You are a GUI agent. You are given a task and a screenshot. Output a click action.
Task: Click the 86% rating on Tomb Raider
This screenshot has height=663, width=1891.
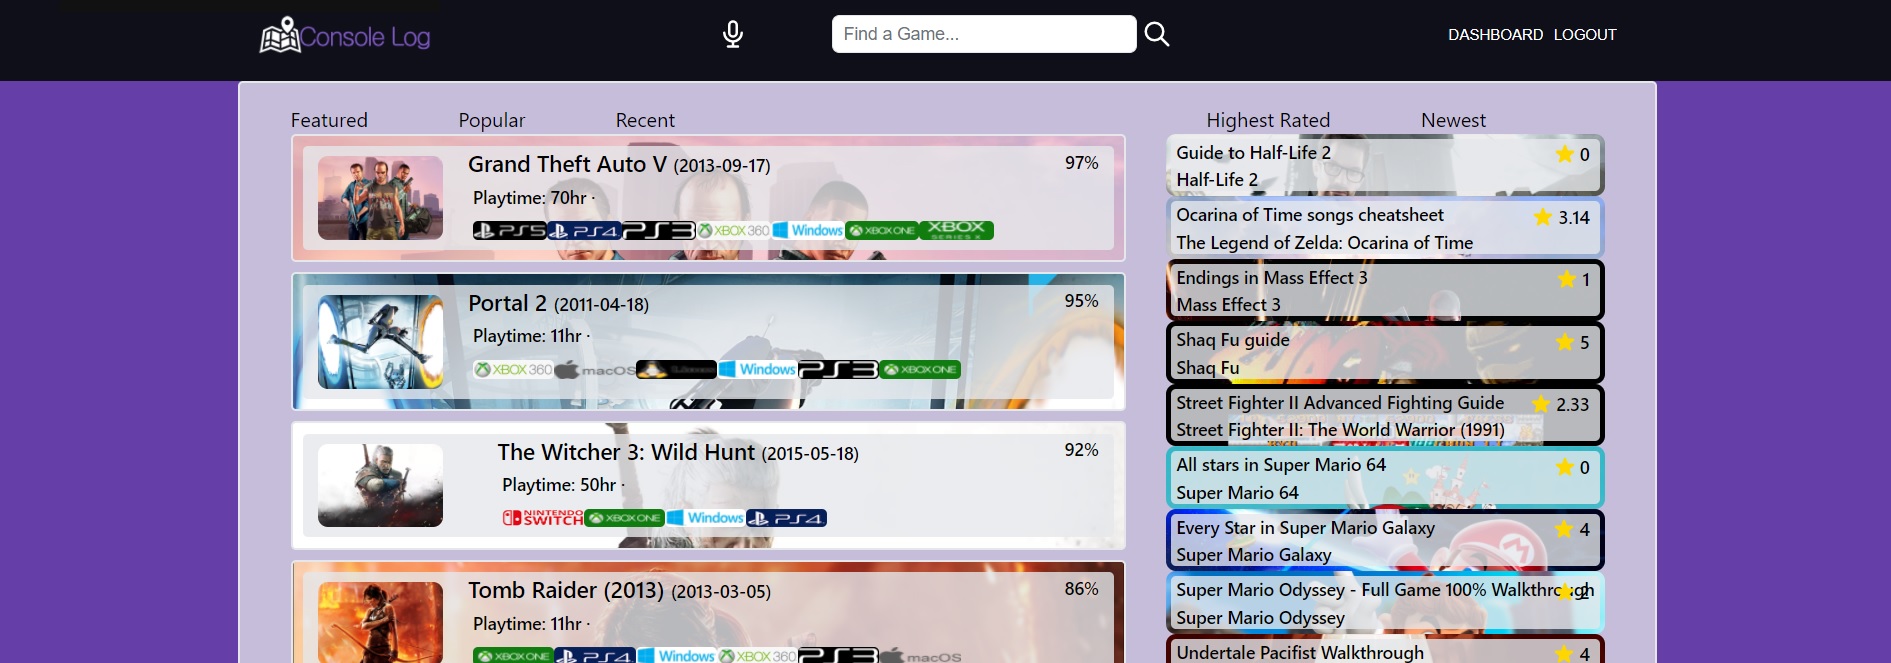pyautogui.click(x=1081, y=589)
